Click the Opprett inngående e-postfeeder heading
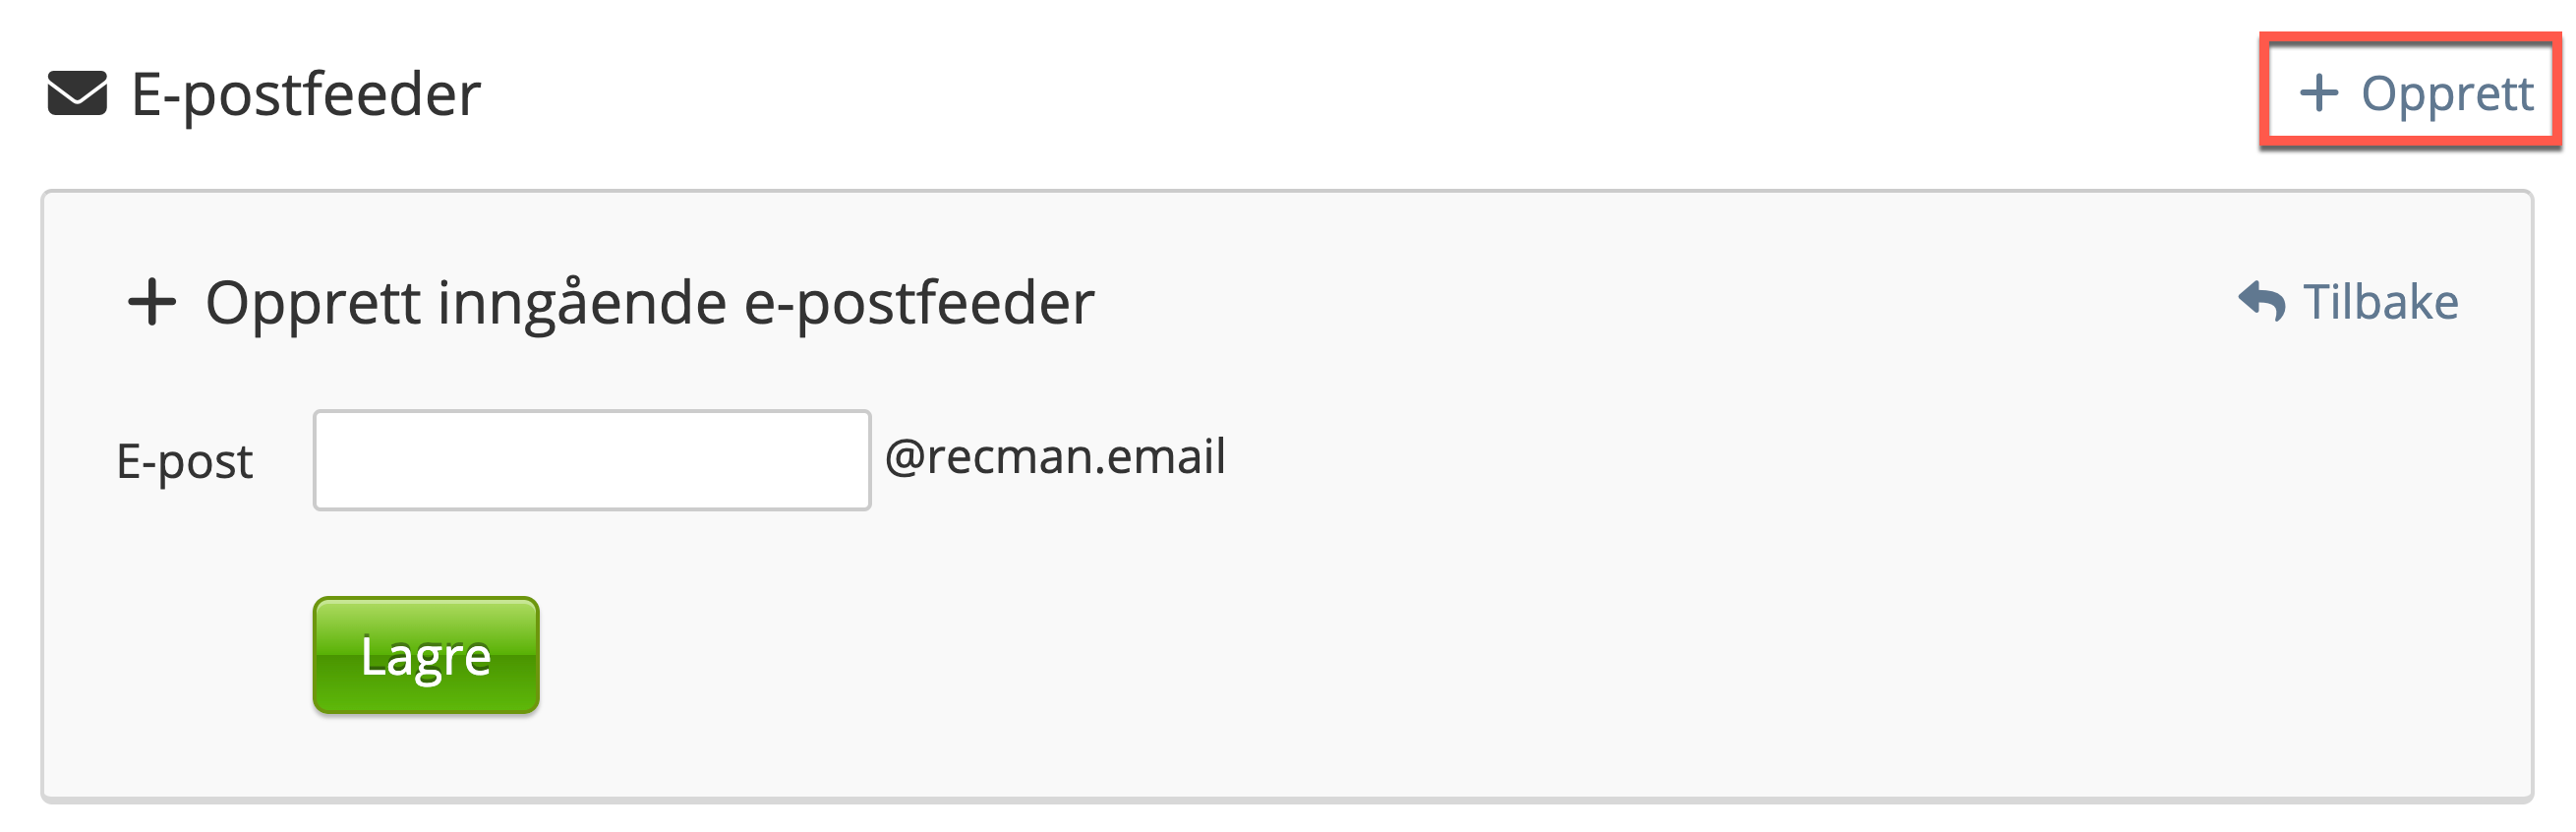 point(649,303)
